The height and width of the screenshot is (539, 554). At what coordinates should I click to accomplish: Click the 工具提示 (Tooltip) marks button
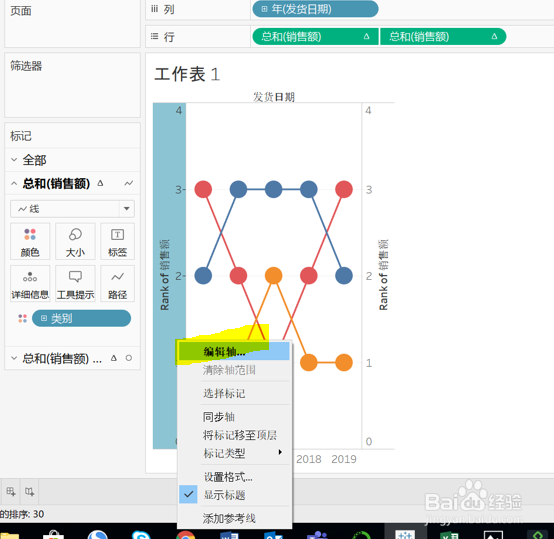point(75,284)
